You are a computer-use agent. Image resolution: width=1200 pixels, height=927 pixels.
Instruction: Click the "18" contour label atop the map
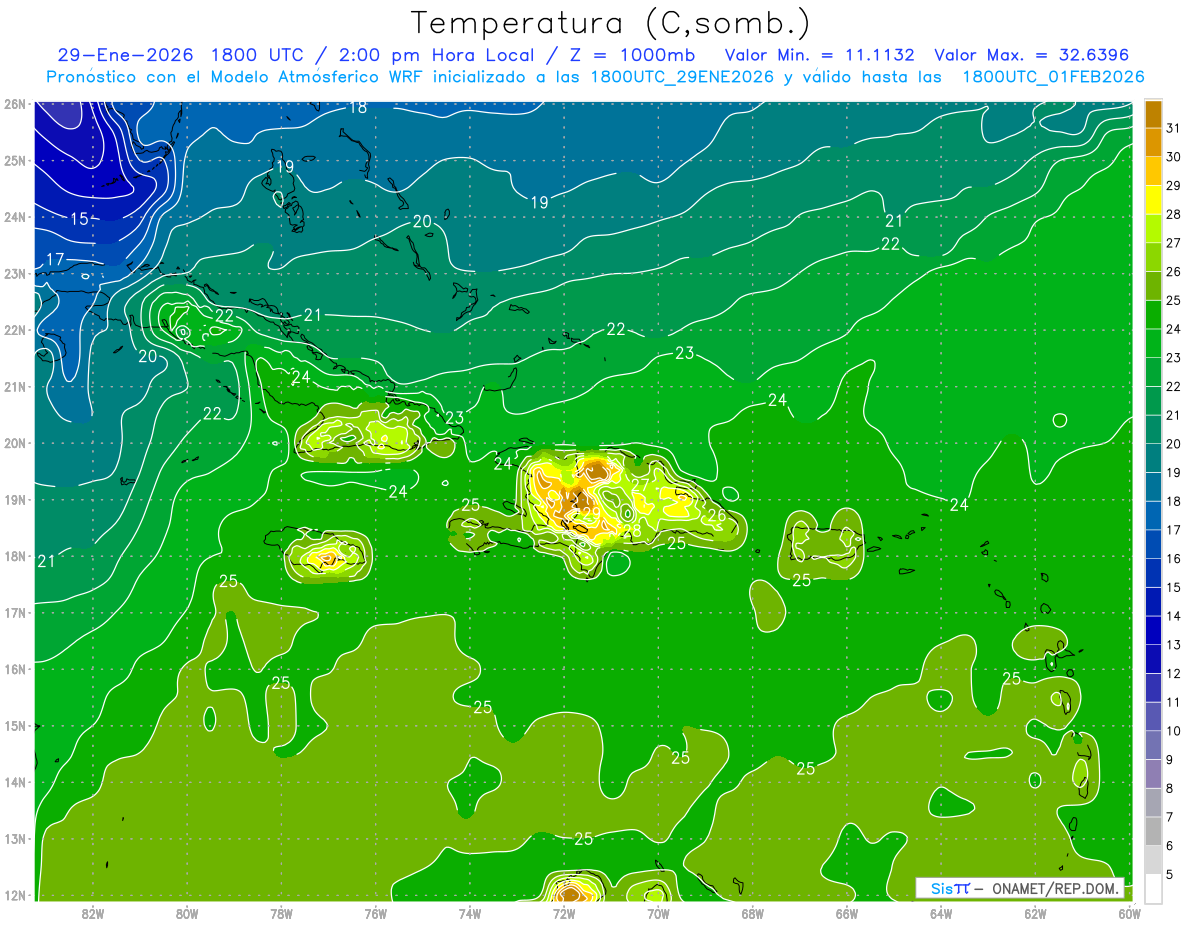(358, 107)
